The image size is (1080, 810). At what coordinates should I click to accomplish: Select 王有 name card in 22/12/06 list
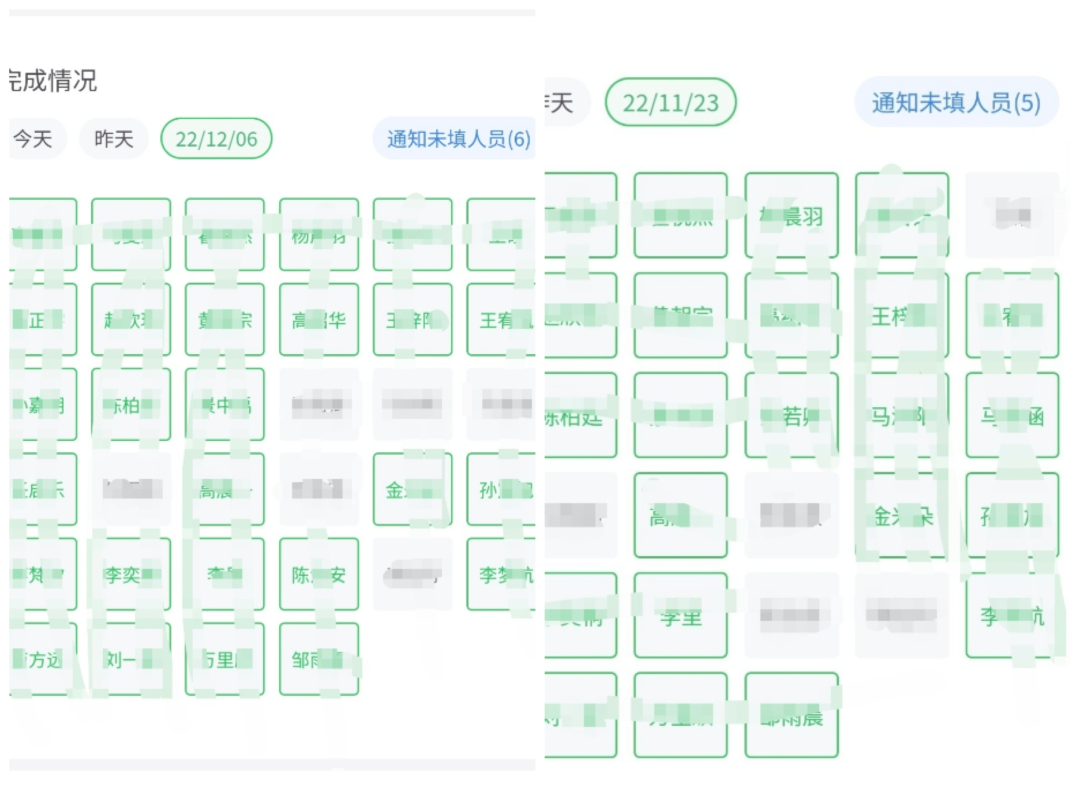click(502, 320)
